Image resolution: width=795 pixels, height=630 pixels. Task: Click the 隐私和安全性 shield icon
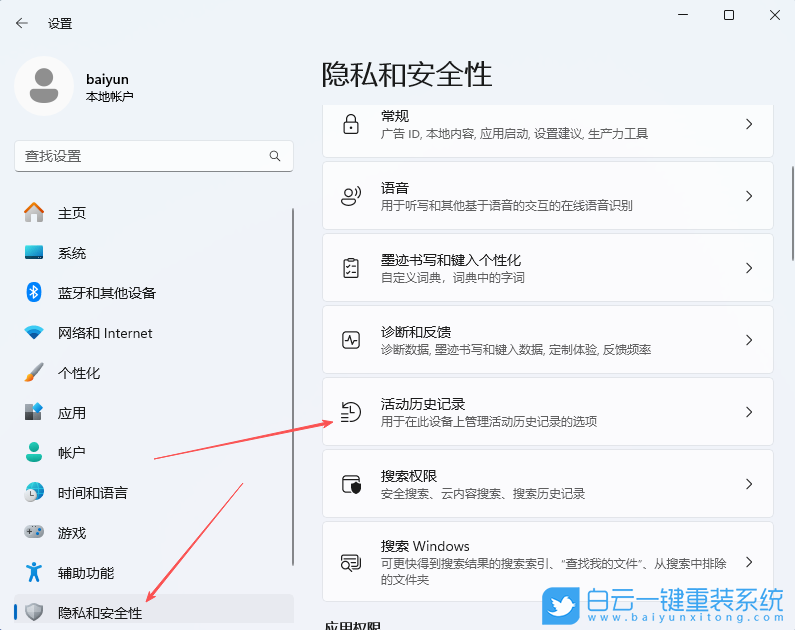click(x=34, y=612)
